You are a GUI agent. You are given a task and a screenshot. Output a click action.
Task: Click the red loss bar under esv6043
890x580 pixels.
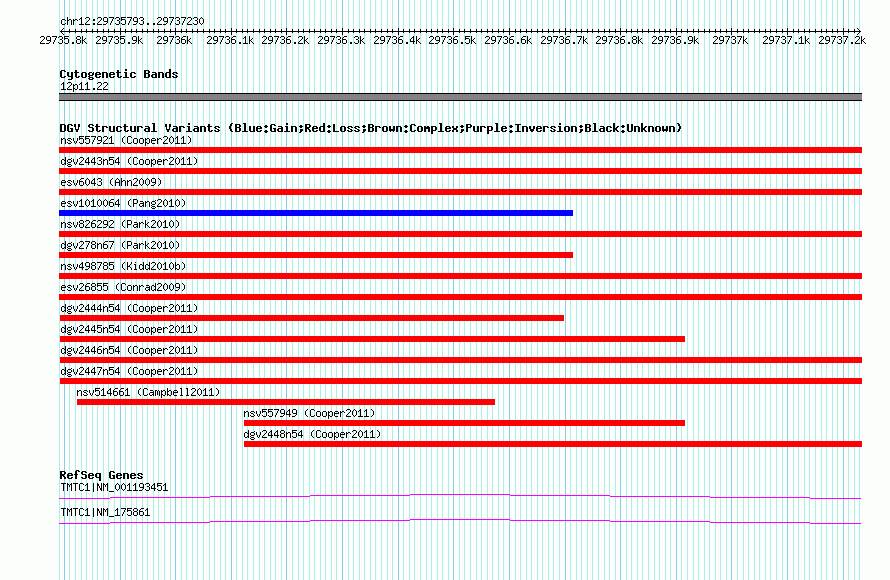[x=460, y=192]
